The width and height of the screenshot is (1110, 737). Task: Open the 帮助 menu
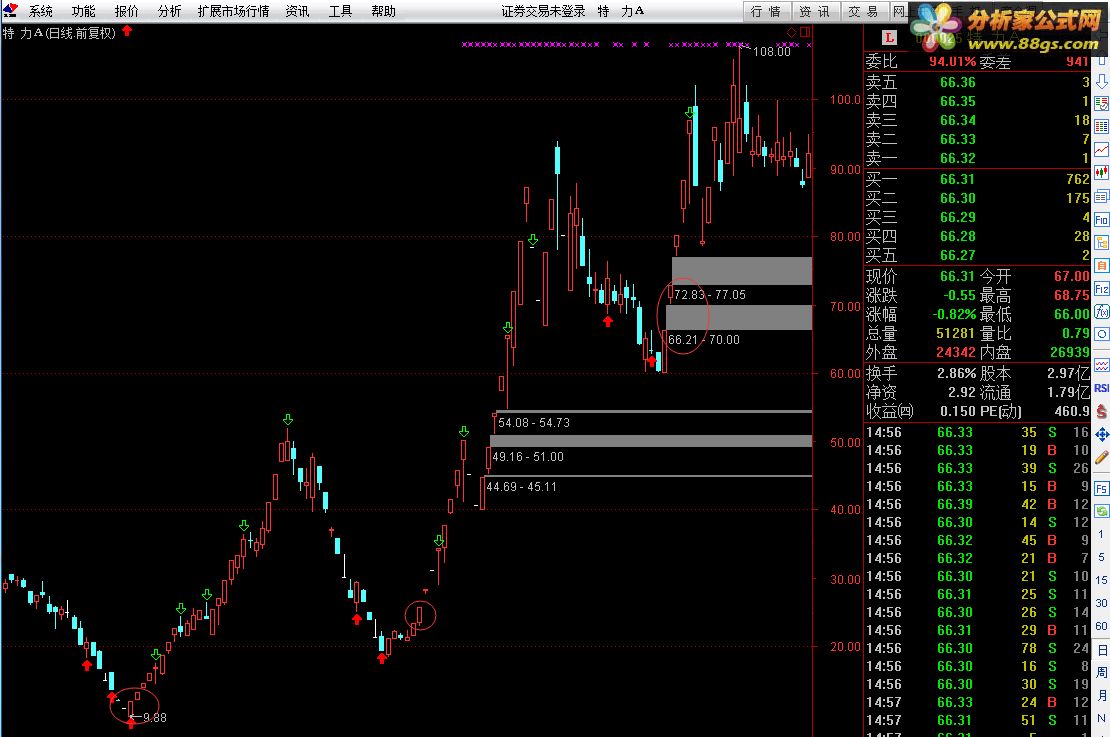tap(384, 11)
